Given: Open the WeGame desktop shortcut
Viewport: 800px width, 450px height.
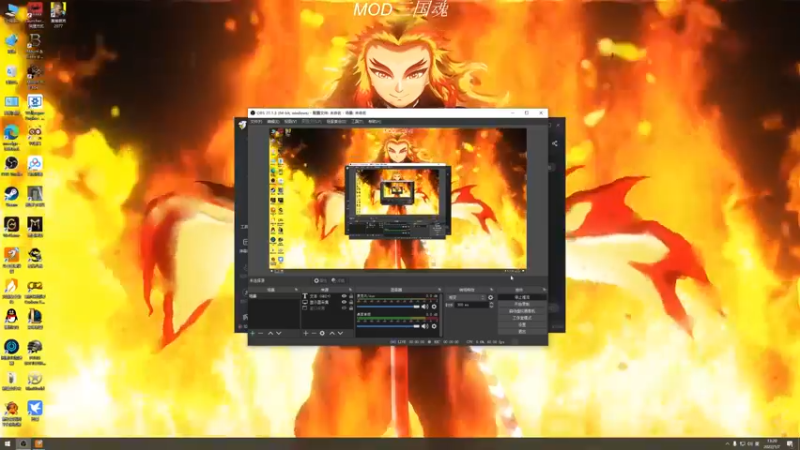Looking at the screenshot, I should (x=11, y=227).
